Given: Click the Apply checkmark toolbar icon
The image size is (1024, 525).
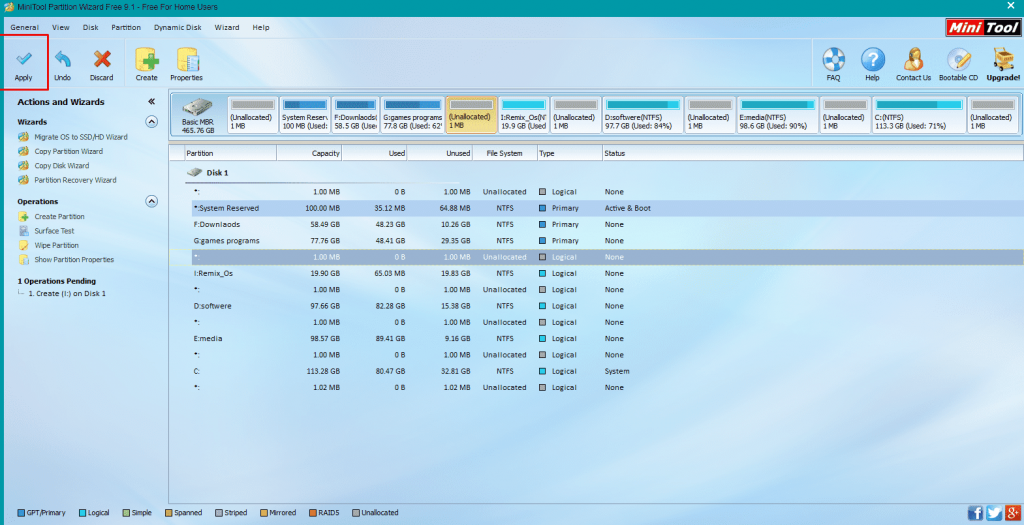Looking at the screenshot, I should (x=24, y=59).
